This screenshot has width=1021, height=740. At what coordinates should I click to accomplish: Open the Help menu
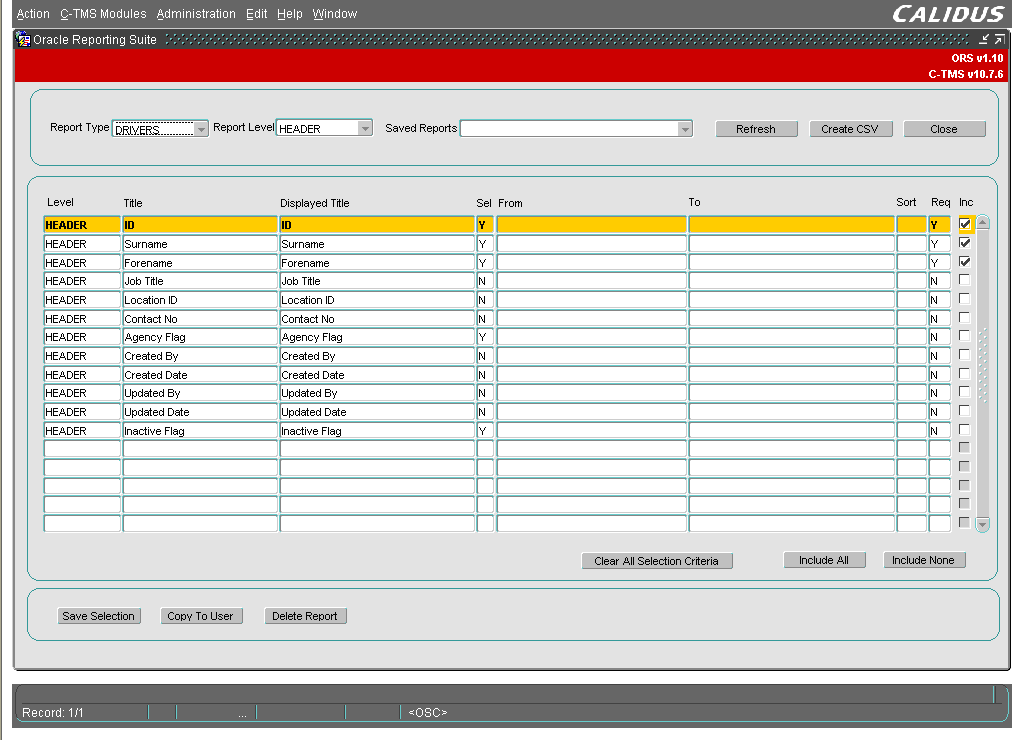[290, 14]
